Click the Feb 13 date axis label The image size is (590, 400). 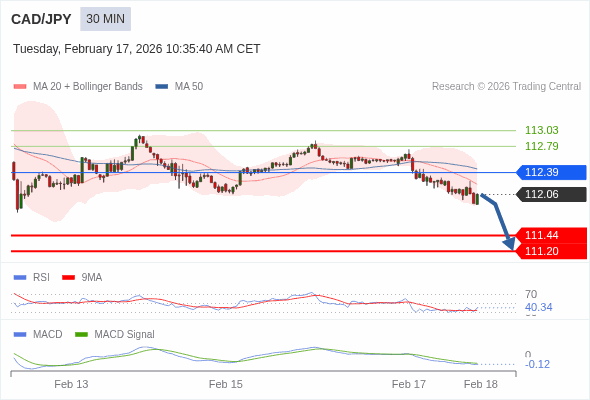[x=71, y=384]
